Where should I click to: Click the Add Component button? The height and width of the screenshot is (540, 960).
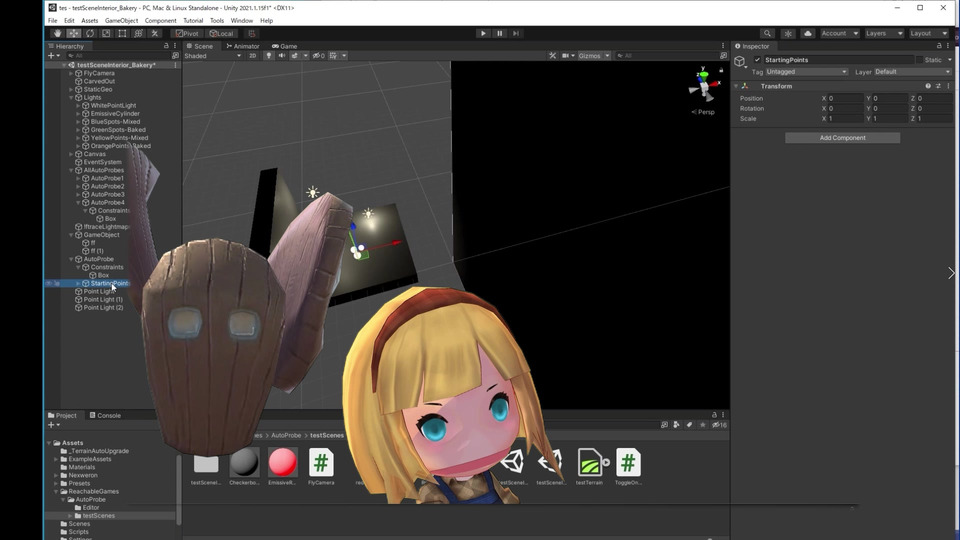842,138
